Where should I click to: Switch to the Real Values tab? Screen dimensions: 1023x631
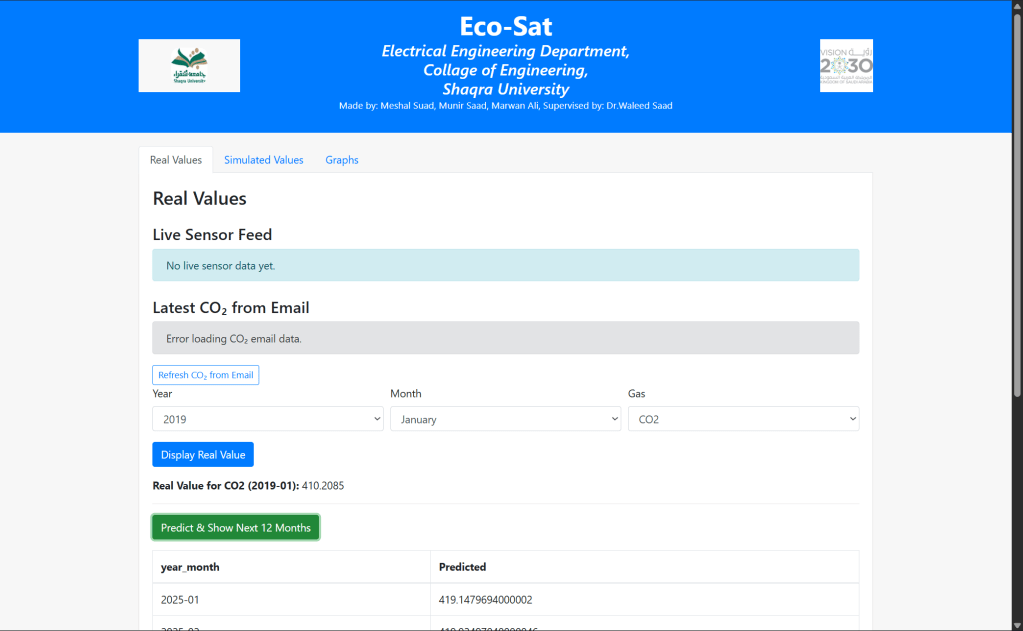(x=176, y=160)
